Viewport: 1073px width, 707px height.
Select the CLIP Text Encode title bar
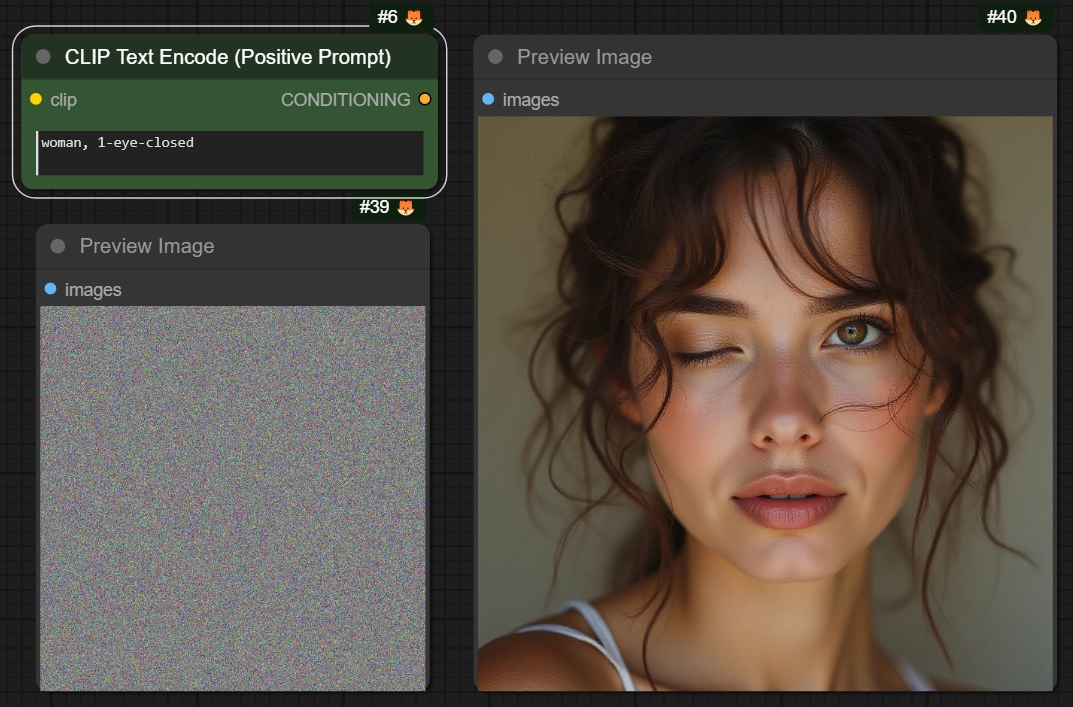click(x=230, y=57)
